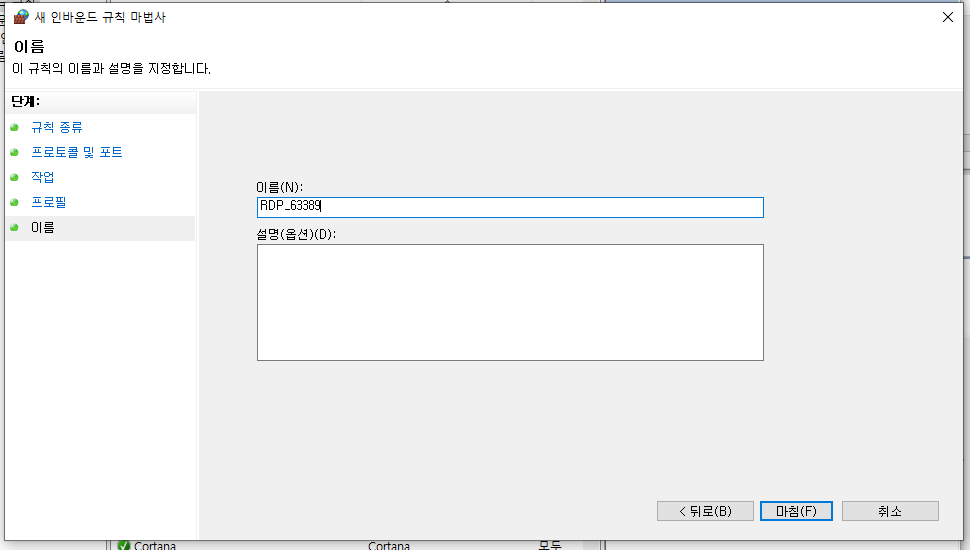Go back with the 뒤로(B) button
The width and height of the screenshot is (970, 550).
[705, 511]
